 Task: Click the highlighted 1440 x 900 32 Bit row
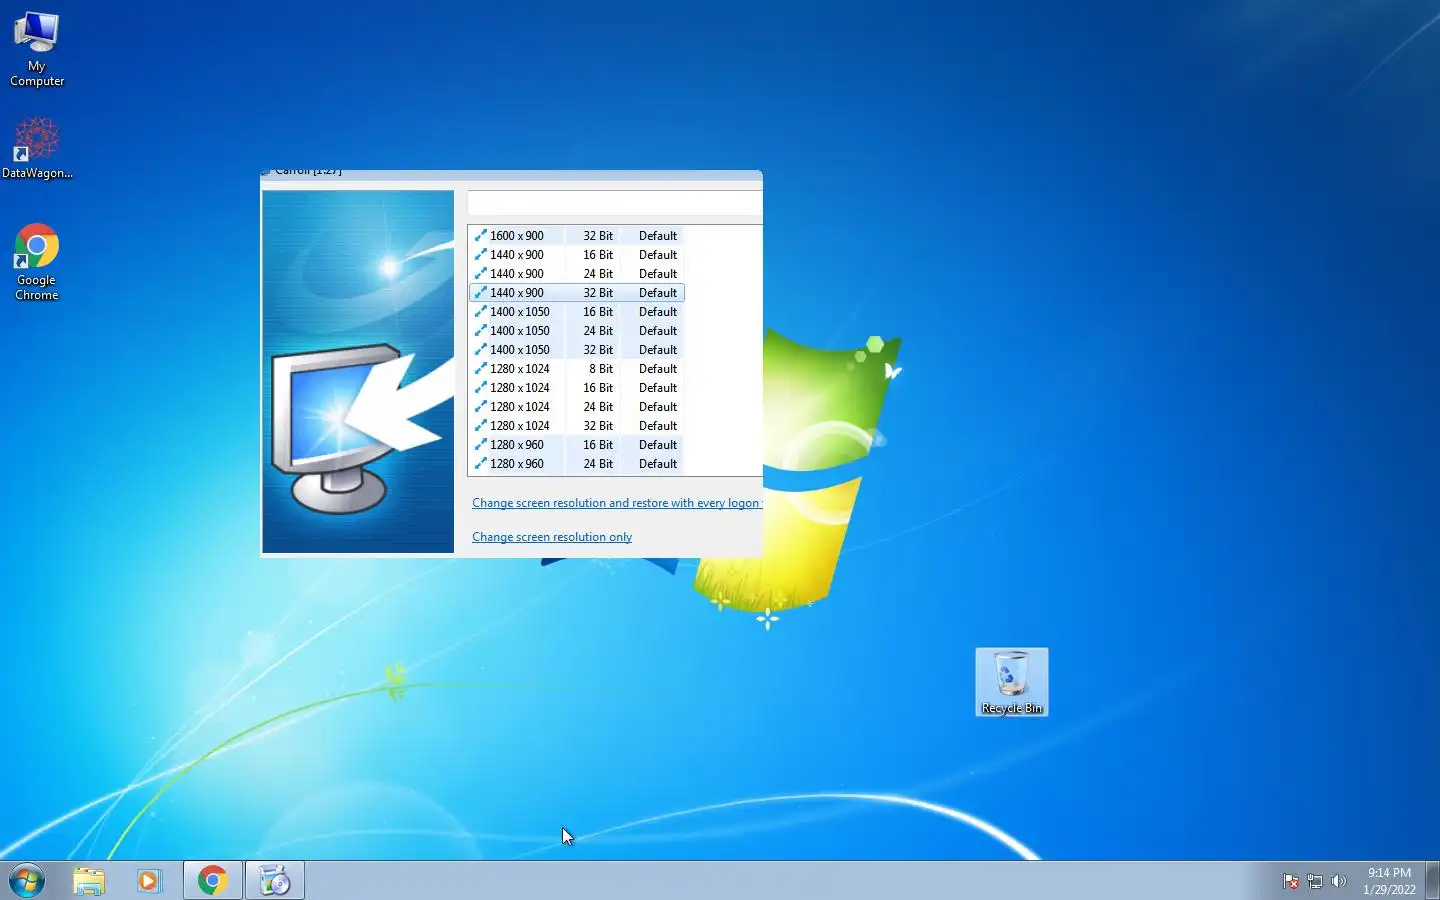(577, 293)
